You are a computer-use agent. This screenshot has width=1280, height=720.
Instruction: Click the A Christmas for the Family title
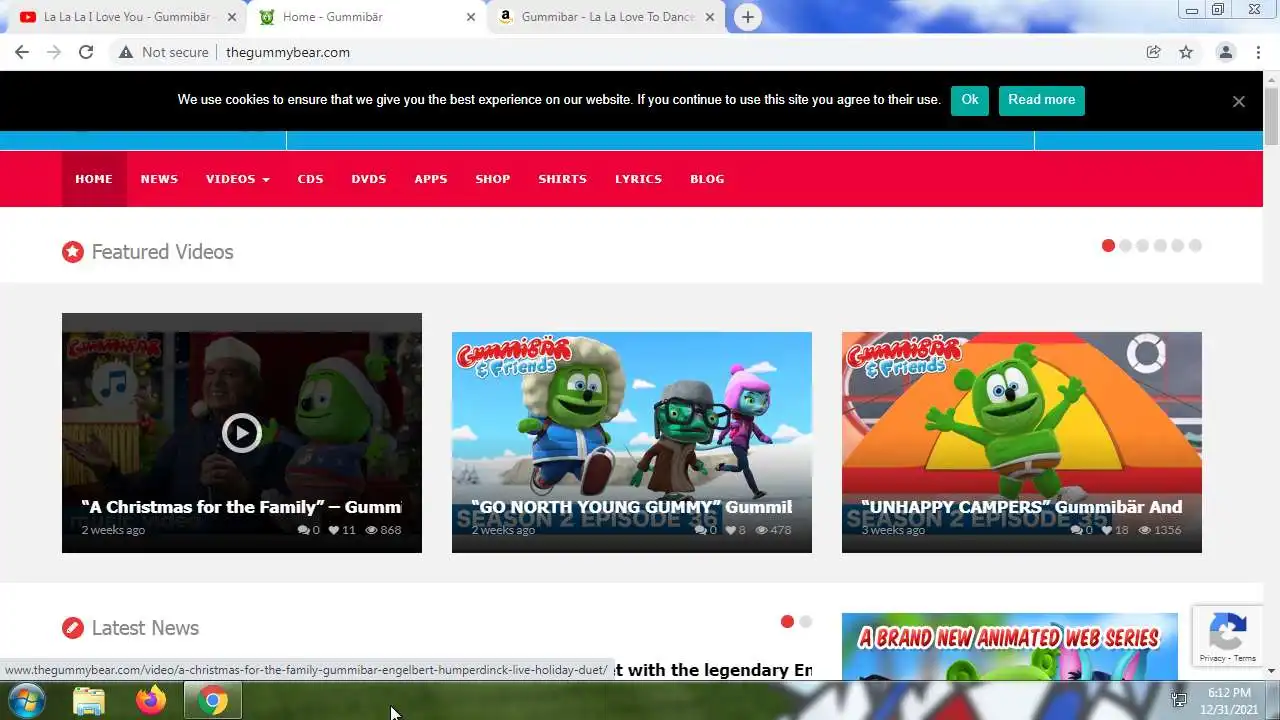241,507
